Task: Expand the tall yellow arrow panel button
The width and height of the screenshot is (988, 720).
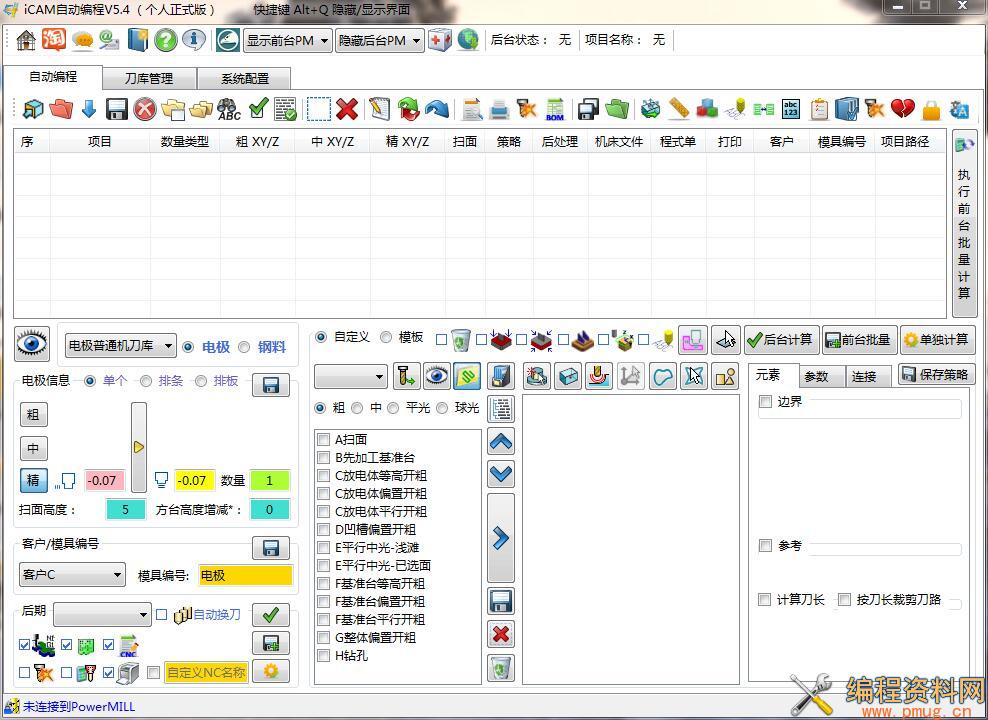Action: point(139,447)
